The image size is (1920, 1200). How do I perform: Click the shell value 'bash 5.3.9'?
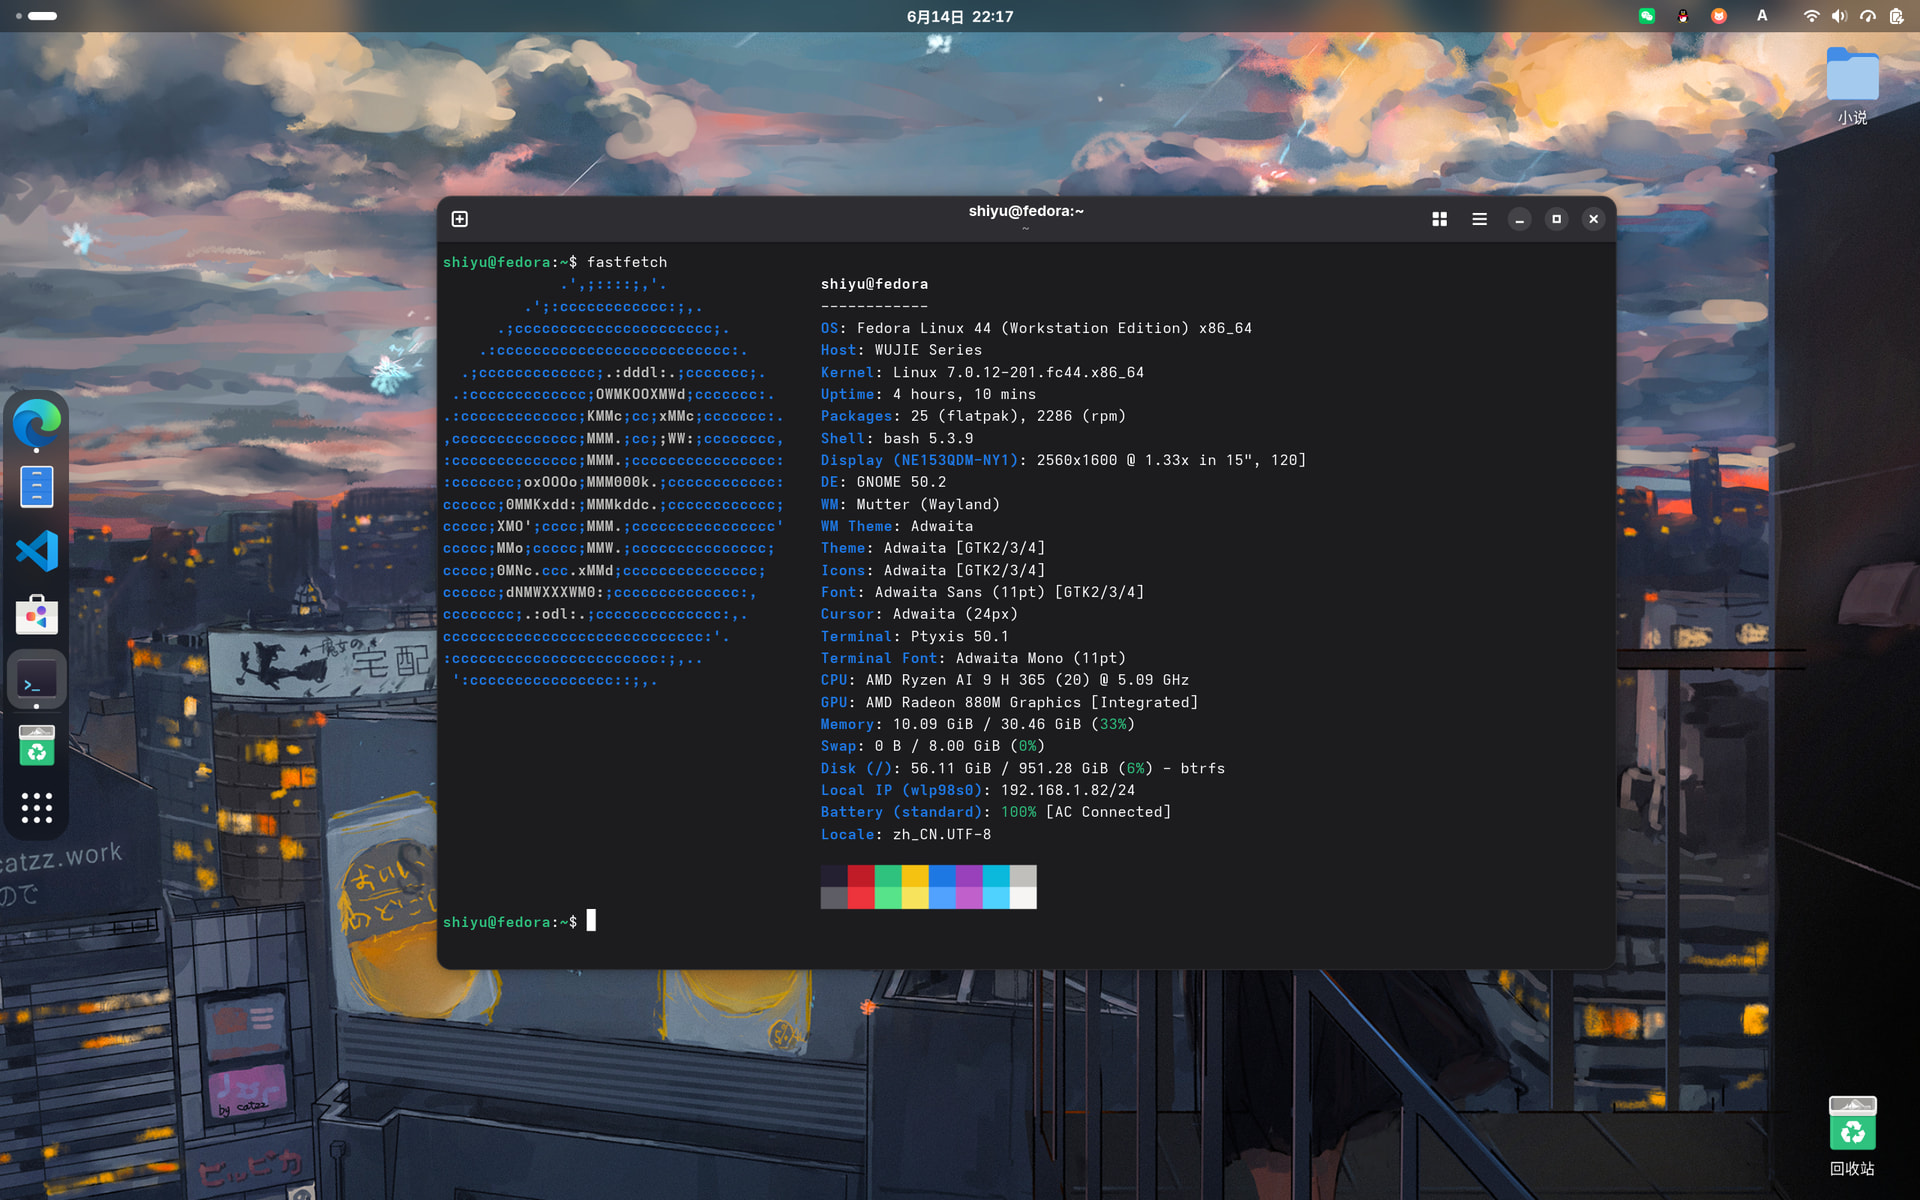[928, 438]
